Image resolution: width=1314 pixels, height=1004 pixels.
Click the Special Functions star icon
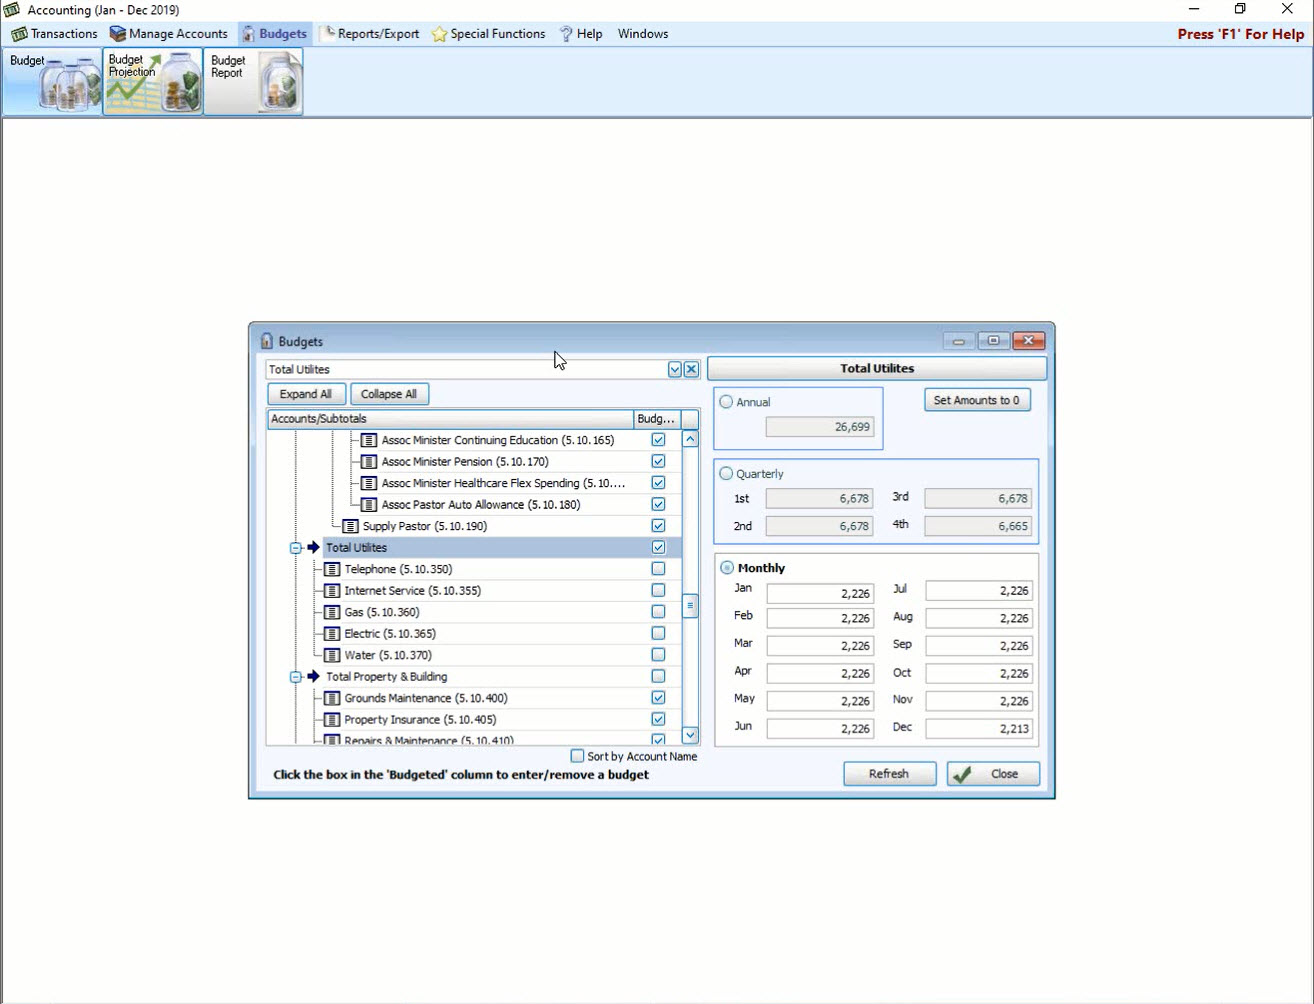[438, 33]
